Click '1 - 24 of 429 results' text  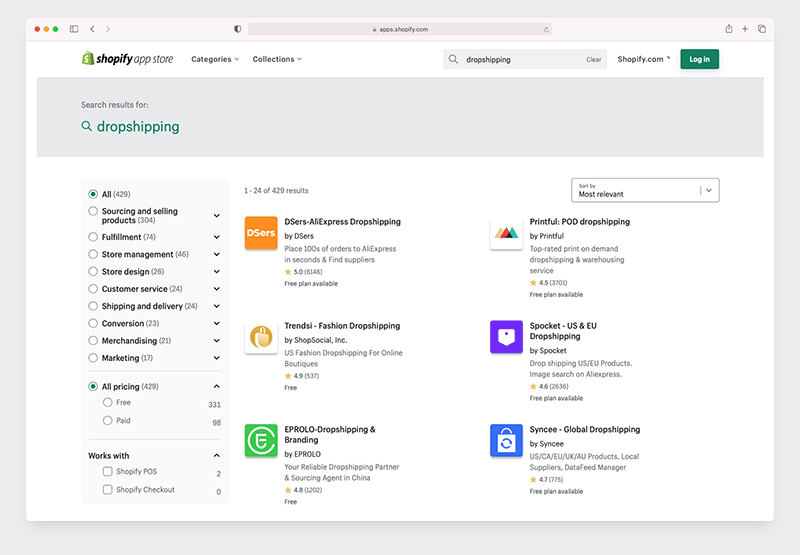[276, 191]
